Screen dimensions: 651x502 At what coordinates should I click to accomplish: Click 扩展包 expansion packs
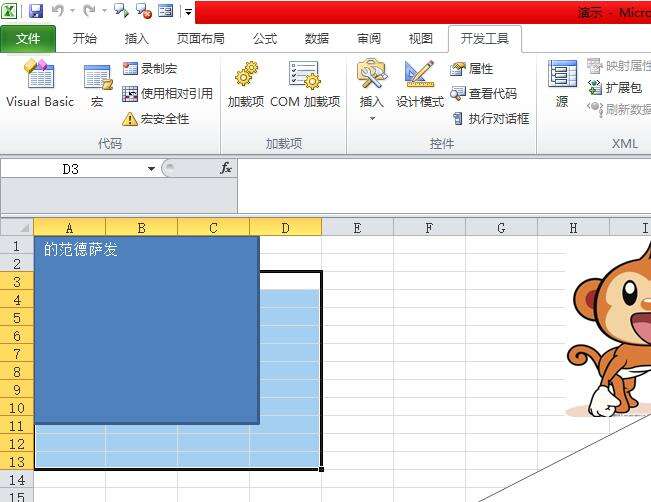point(615,88)
